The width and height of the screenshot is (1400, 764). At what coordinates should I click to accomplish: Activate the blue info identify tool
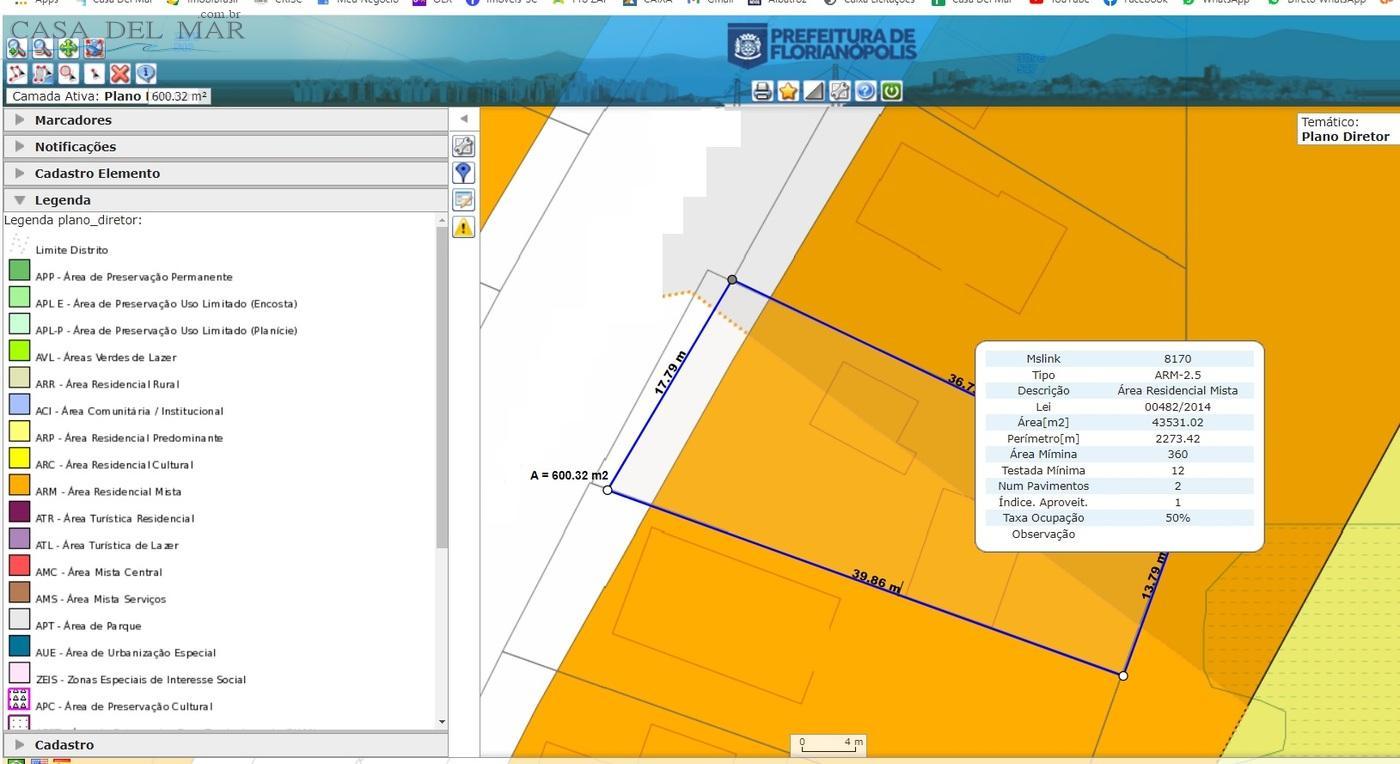(146, 74)
